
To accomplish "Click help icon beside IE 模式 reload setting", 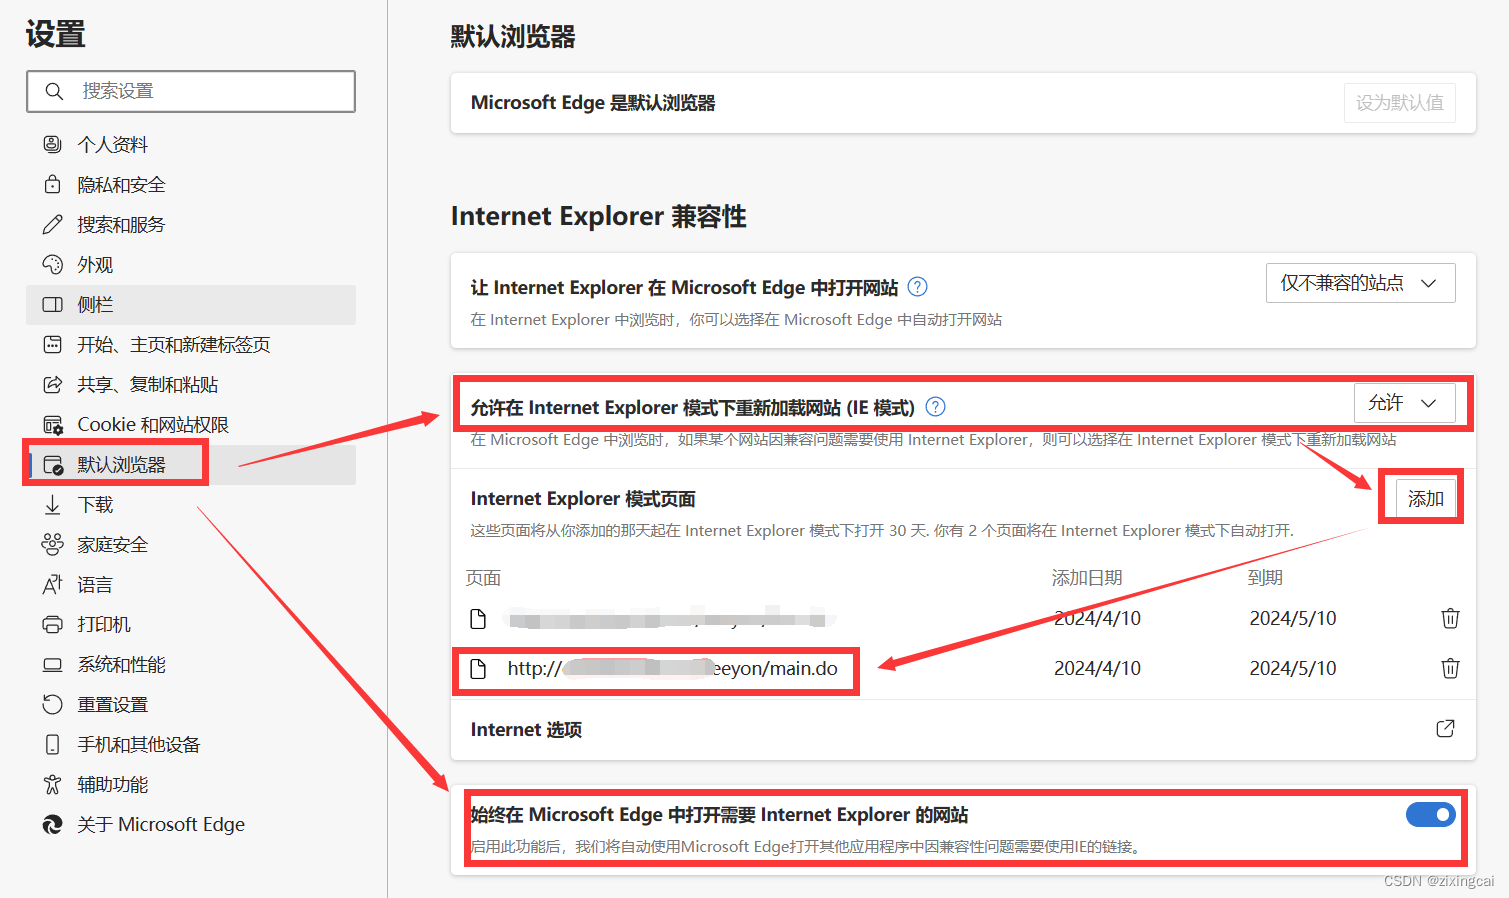I will [935, 407].
